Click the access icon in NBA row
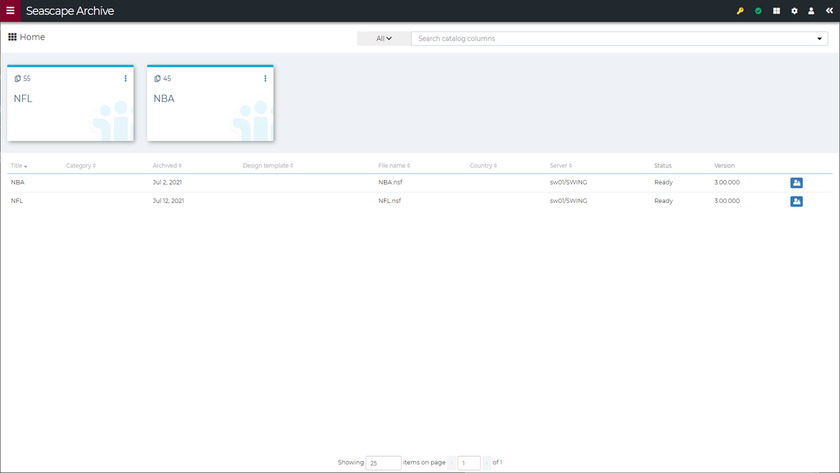Image resolution: width=840 pixels, height=473 pixels. point(796,183)
